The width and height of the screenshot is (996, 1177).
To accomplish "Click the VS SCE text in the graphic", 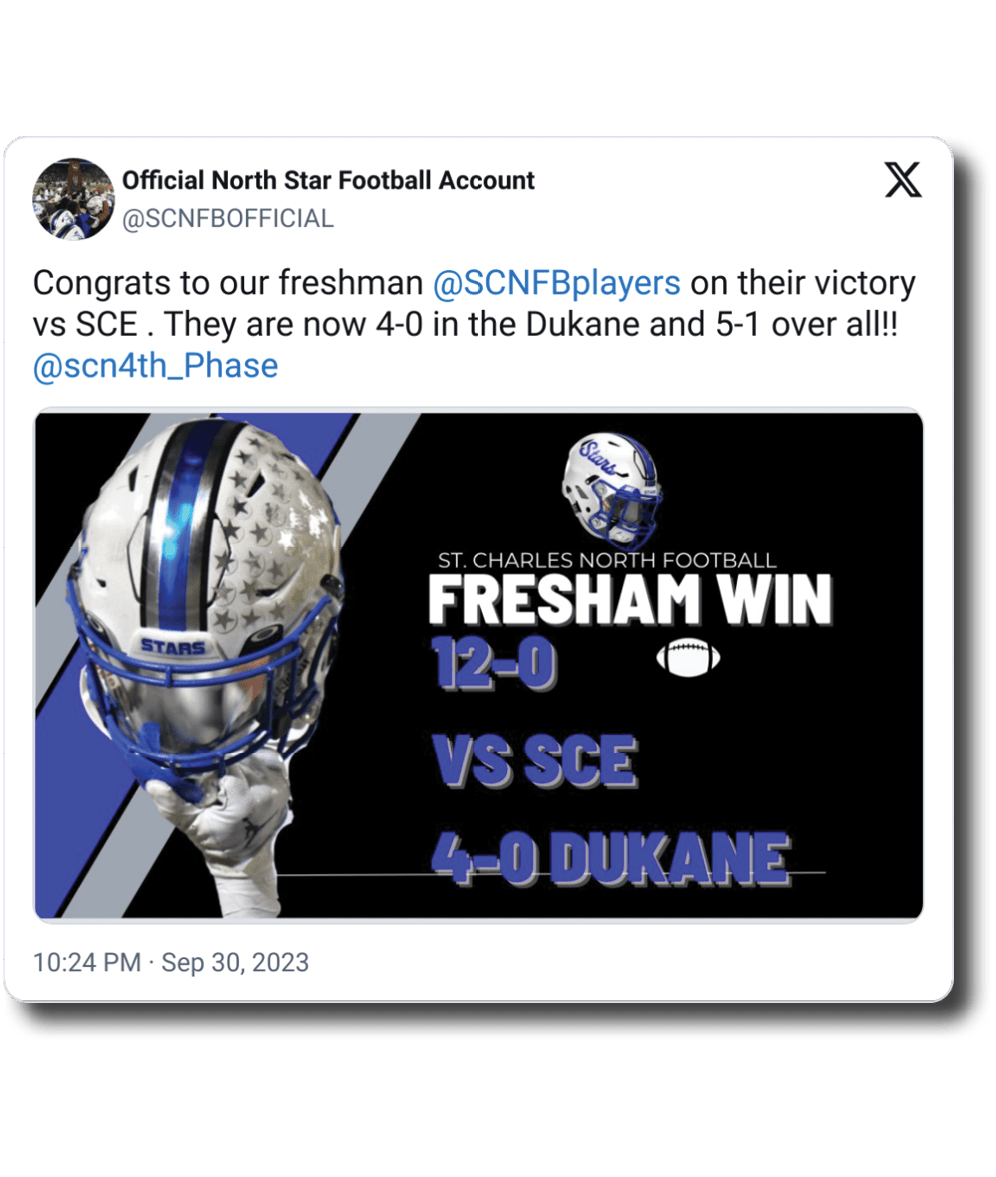I will point(535,760).
